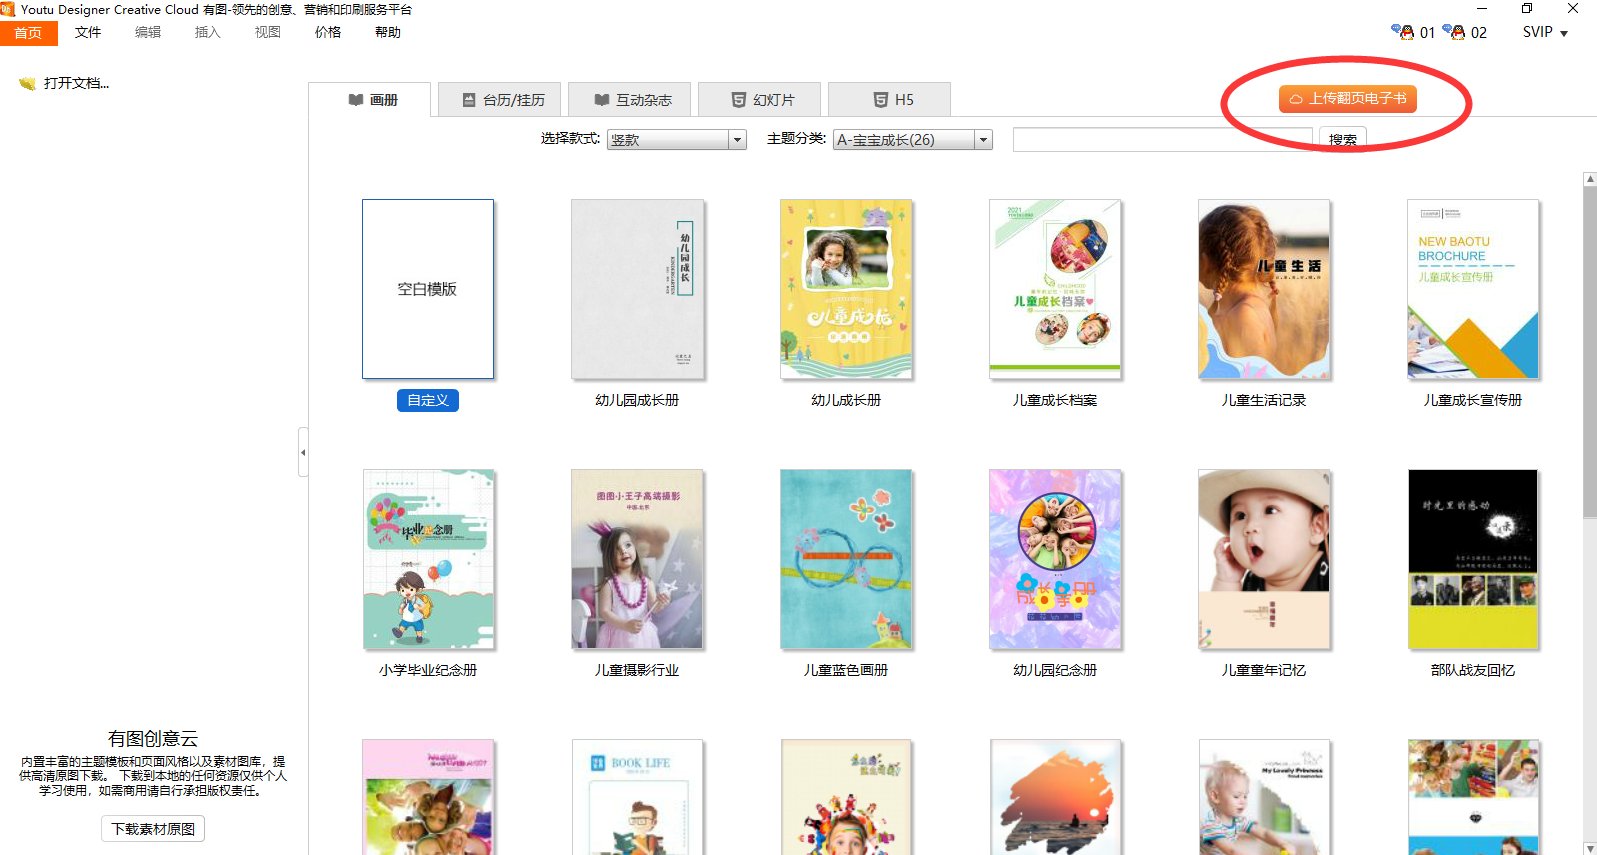
Task: Select the 儿童生活记录 template thumbnail
Action: (1263, 289)
